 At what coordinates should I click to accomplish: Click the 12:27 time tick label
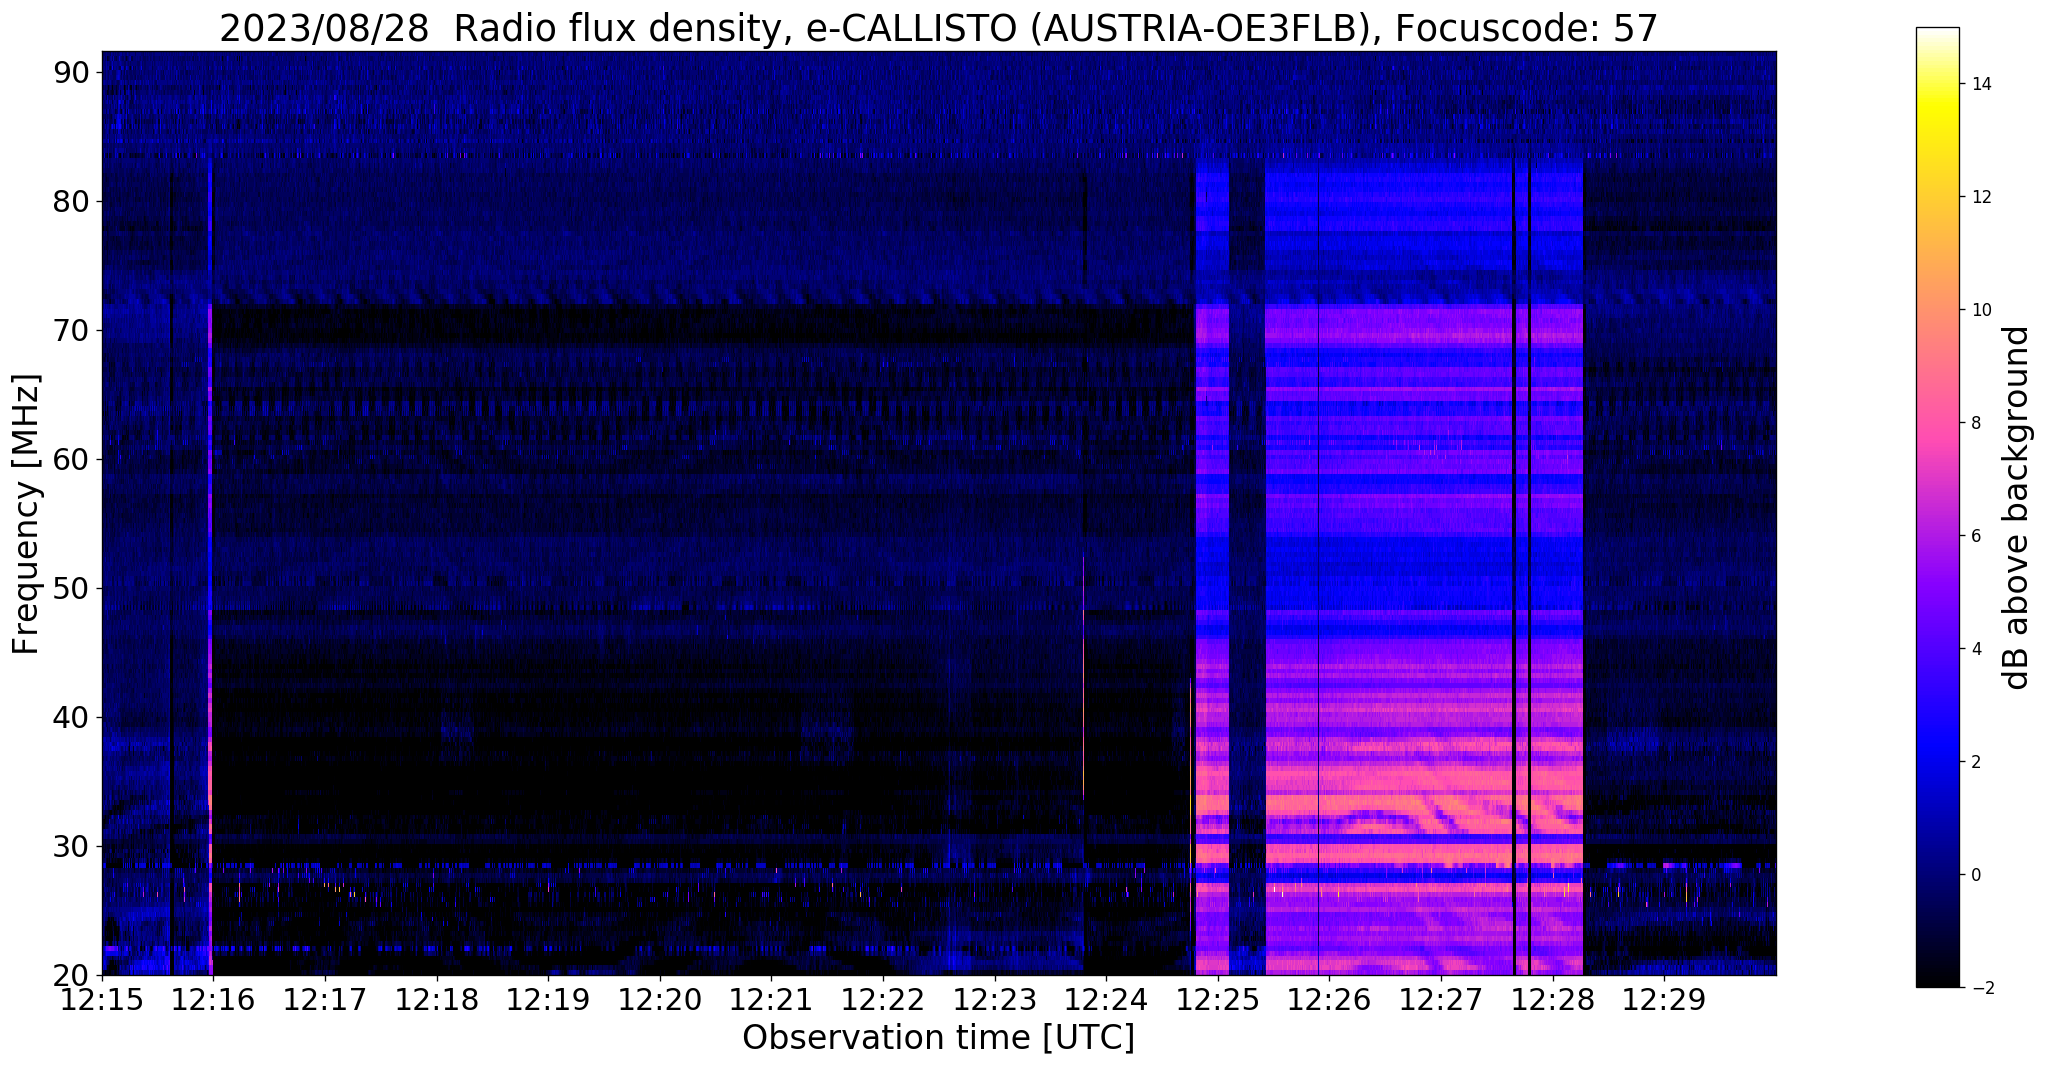tap(1441, 1000)
